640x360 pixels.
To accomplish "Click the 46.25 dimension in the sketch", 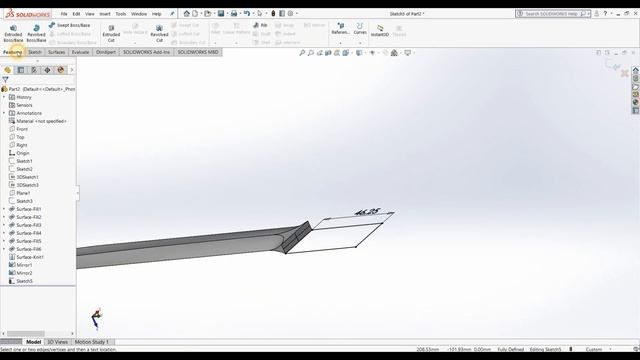I will [x=368, y=212].
